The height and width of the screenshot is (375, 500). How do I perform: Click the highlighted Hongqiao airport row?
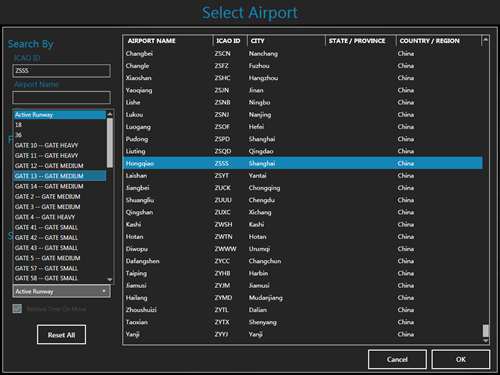(303, 163)
